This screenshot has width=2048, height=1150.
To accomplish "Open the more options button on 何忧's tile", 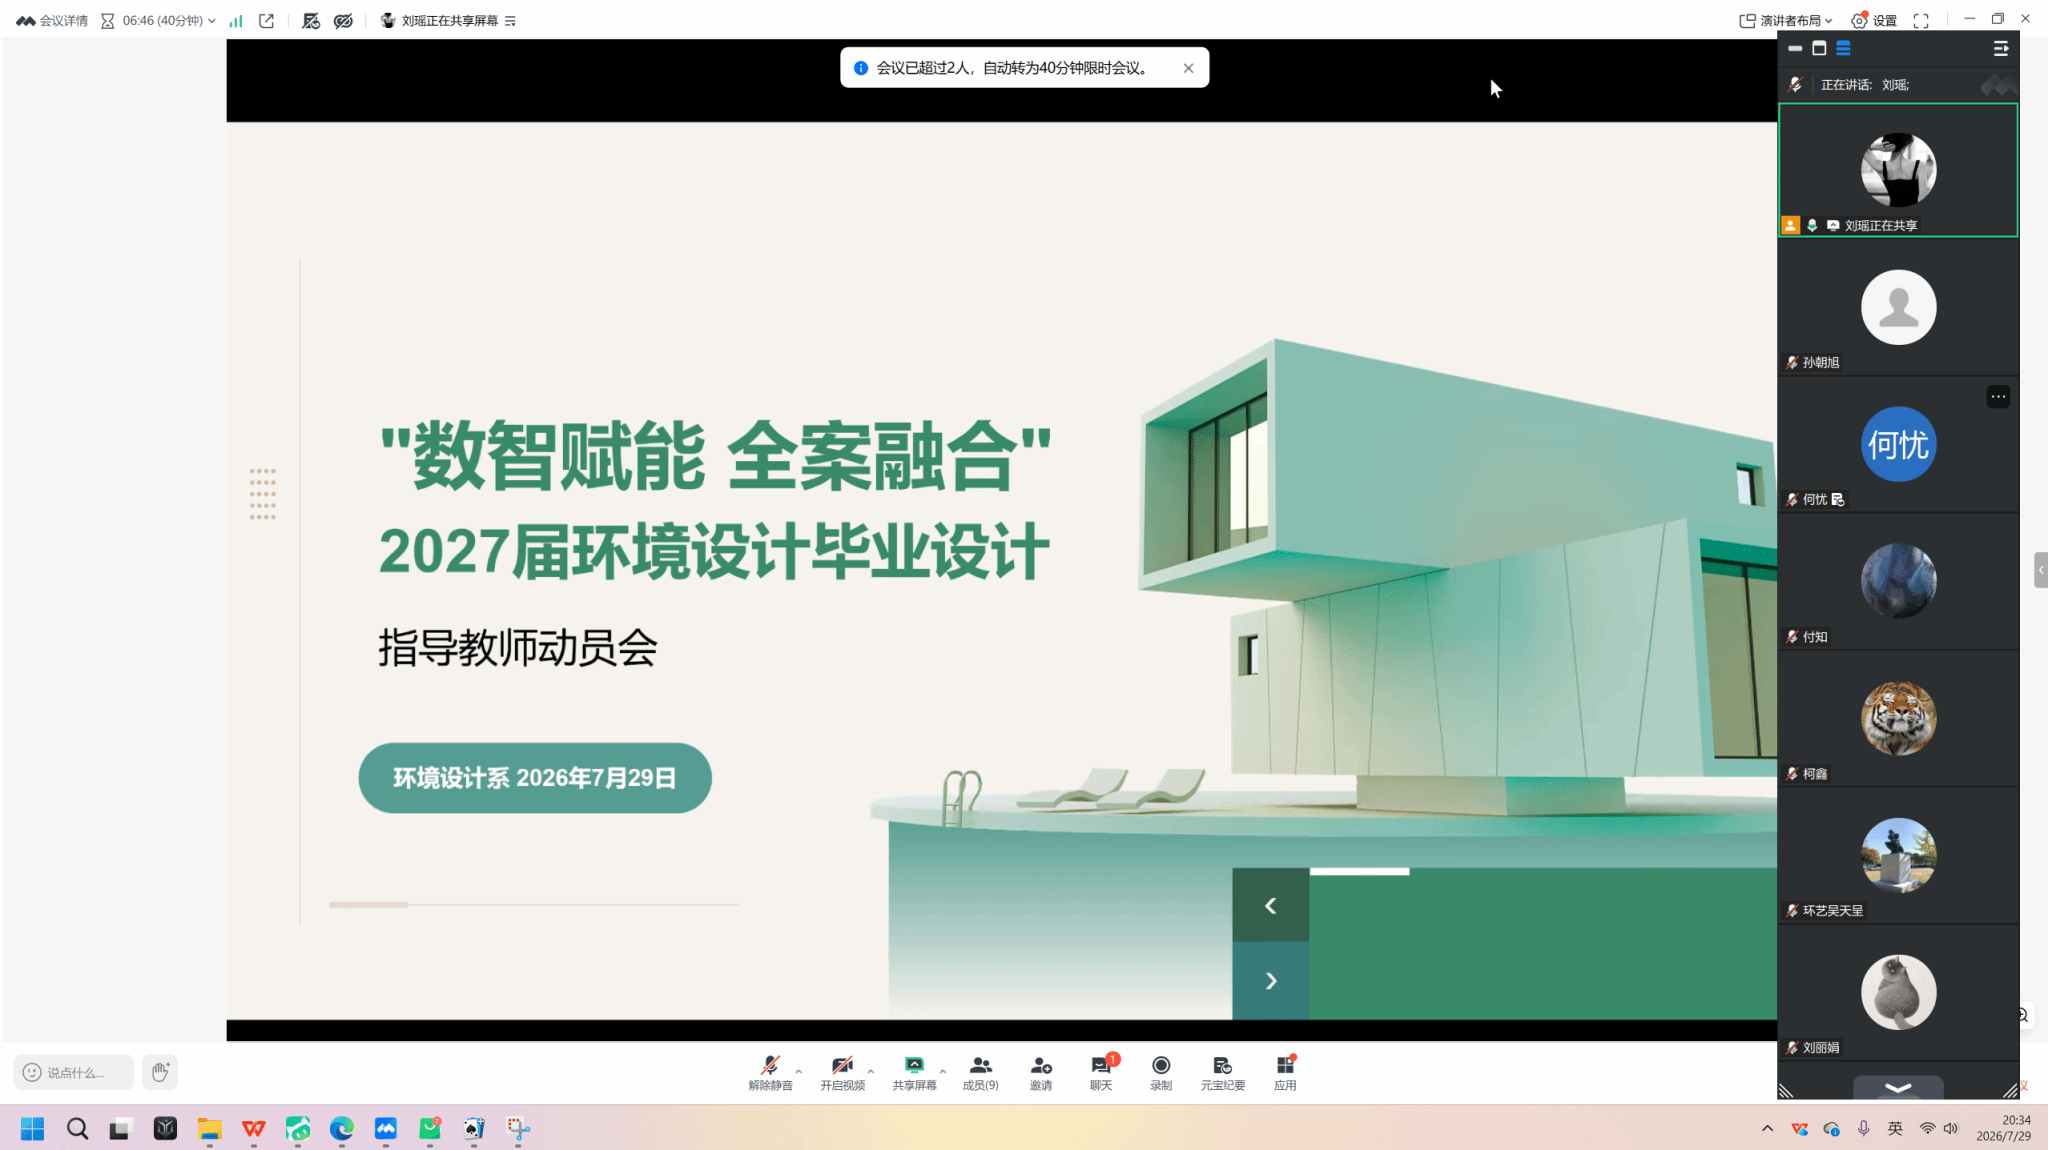I will pyautogui.click(x=1998, y=397).
